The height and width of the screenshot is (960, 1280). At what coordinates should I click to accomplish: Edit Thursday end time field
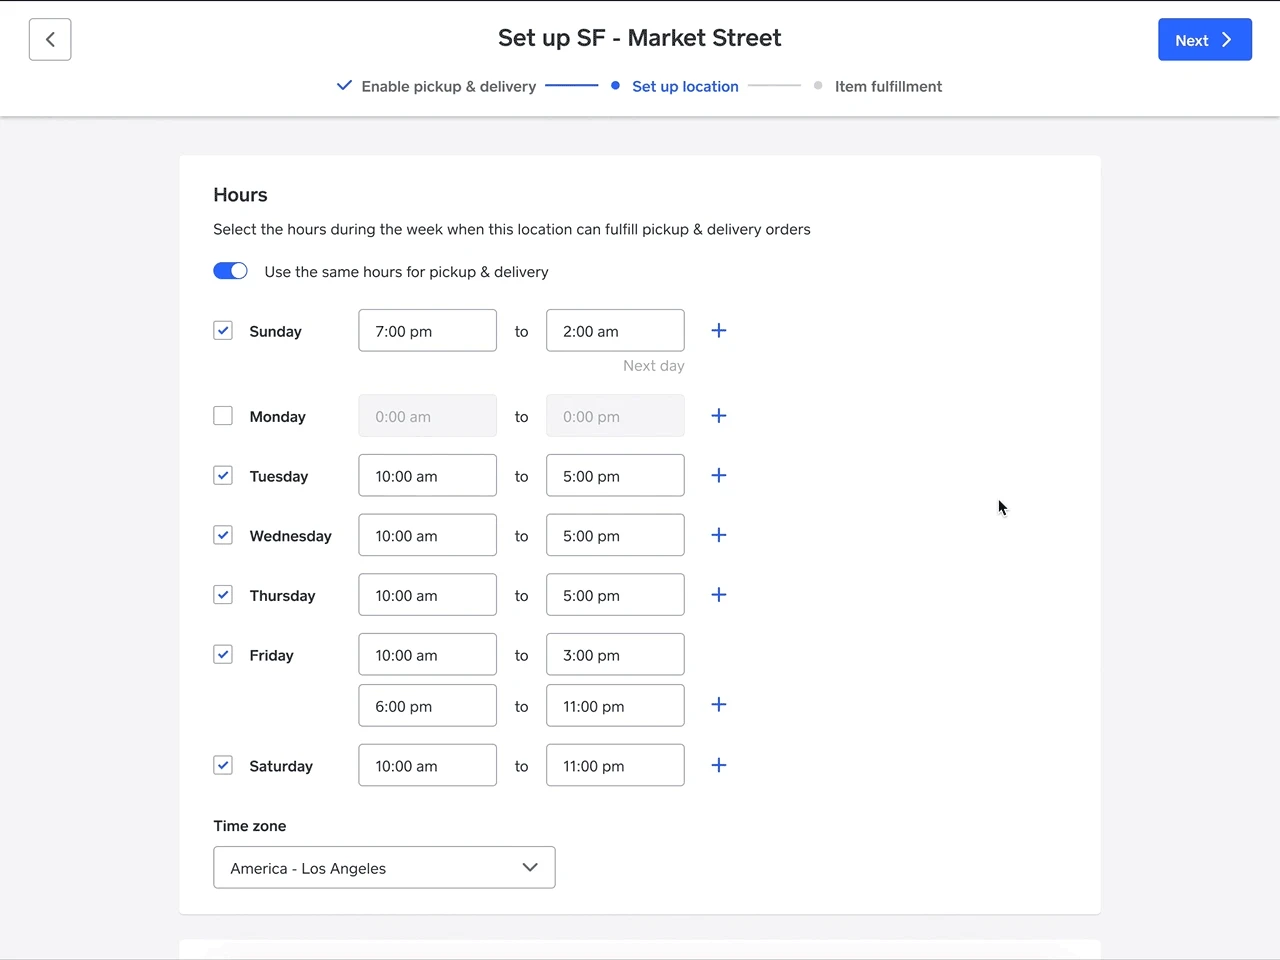click(615, 595)
